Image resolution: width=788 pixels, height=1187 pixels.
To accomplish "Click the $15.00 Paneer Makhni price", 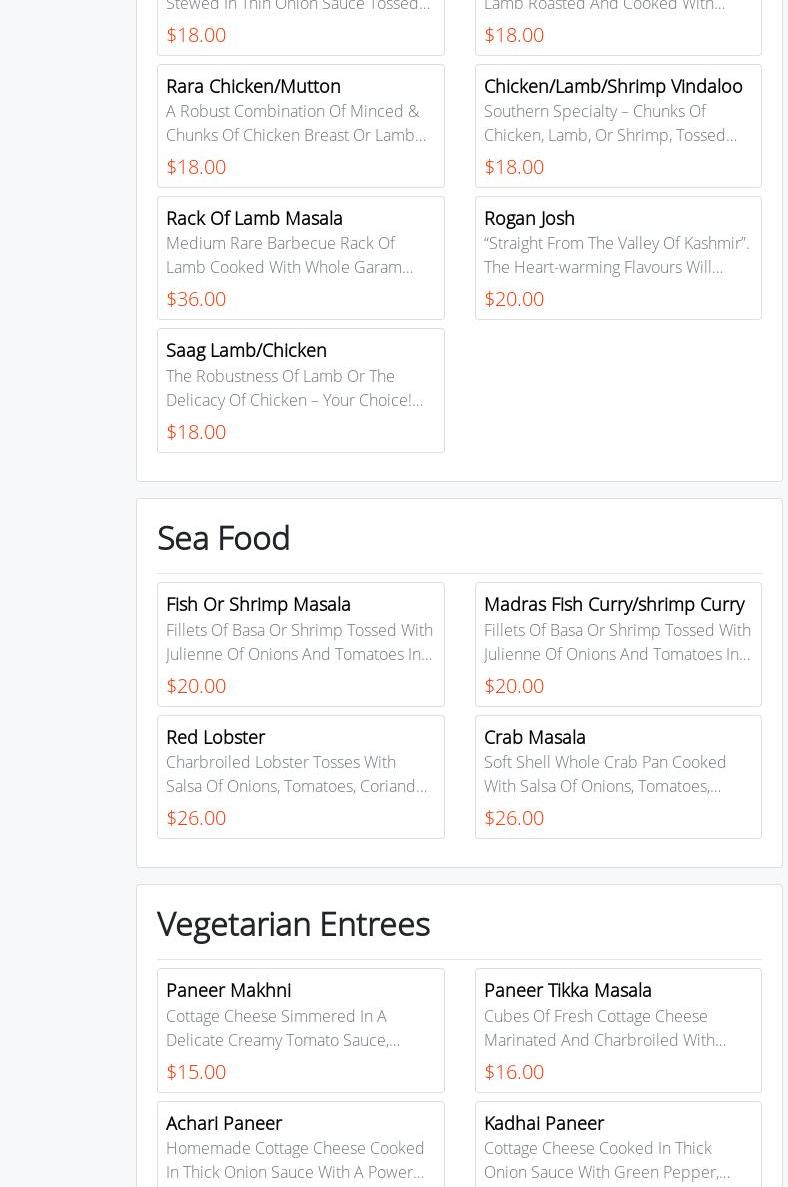I will 196,1072.
